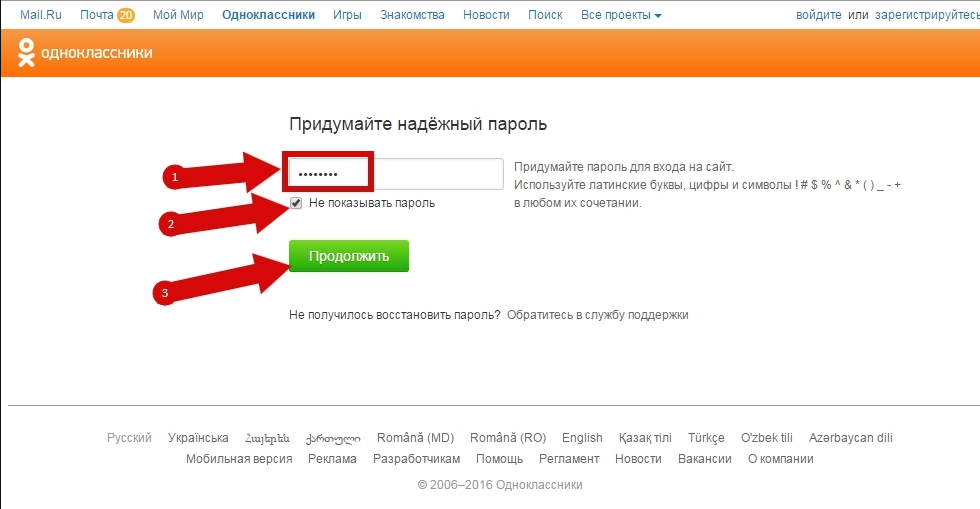Open 'Обратитесь в службу поддержки' link
Screen dimensions: 980x509
click(598, 315)
